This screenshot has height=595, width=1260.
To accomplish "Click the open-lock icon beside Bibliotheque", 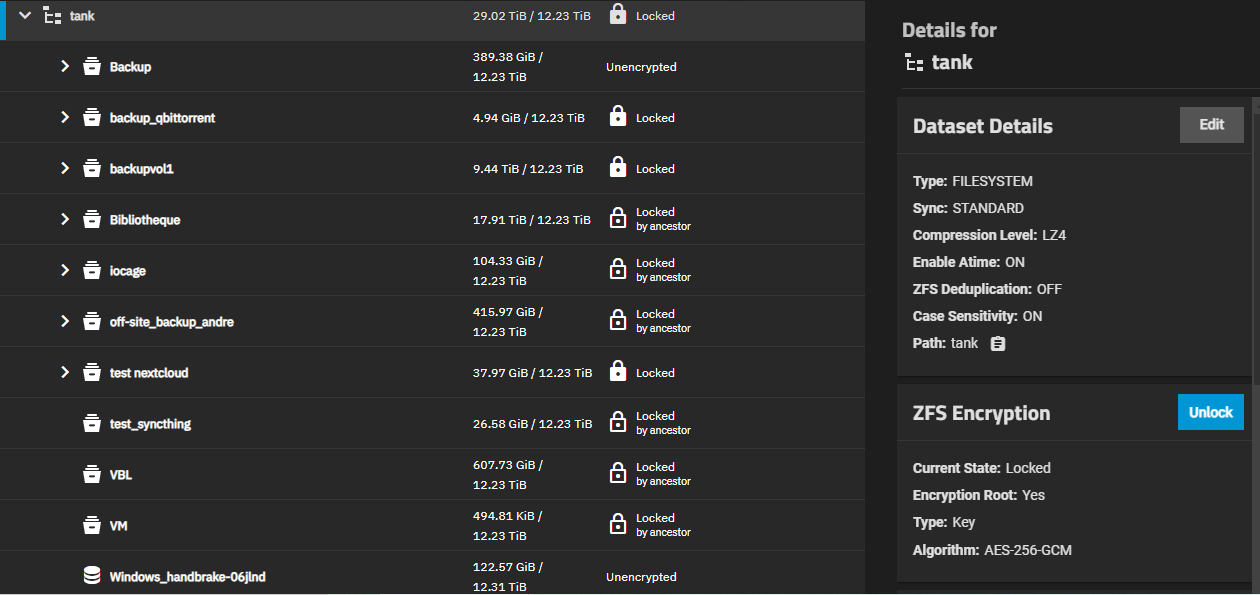I will coord(618,219).
